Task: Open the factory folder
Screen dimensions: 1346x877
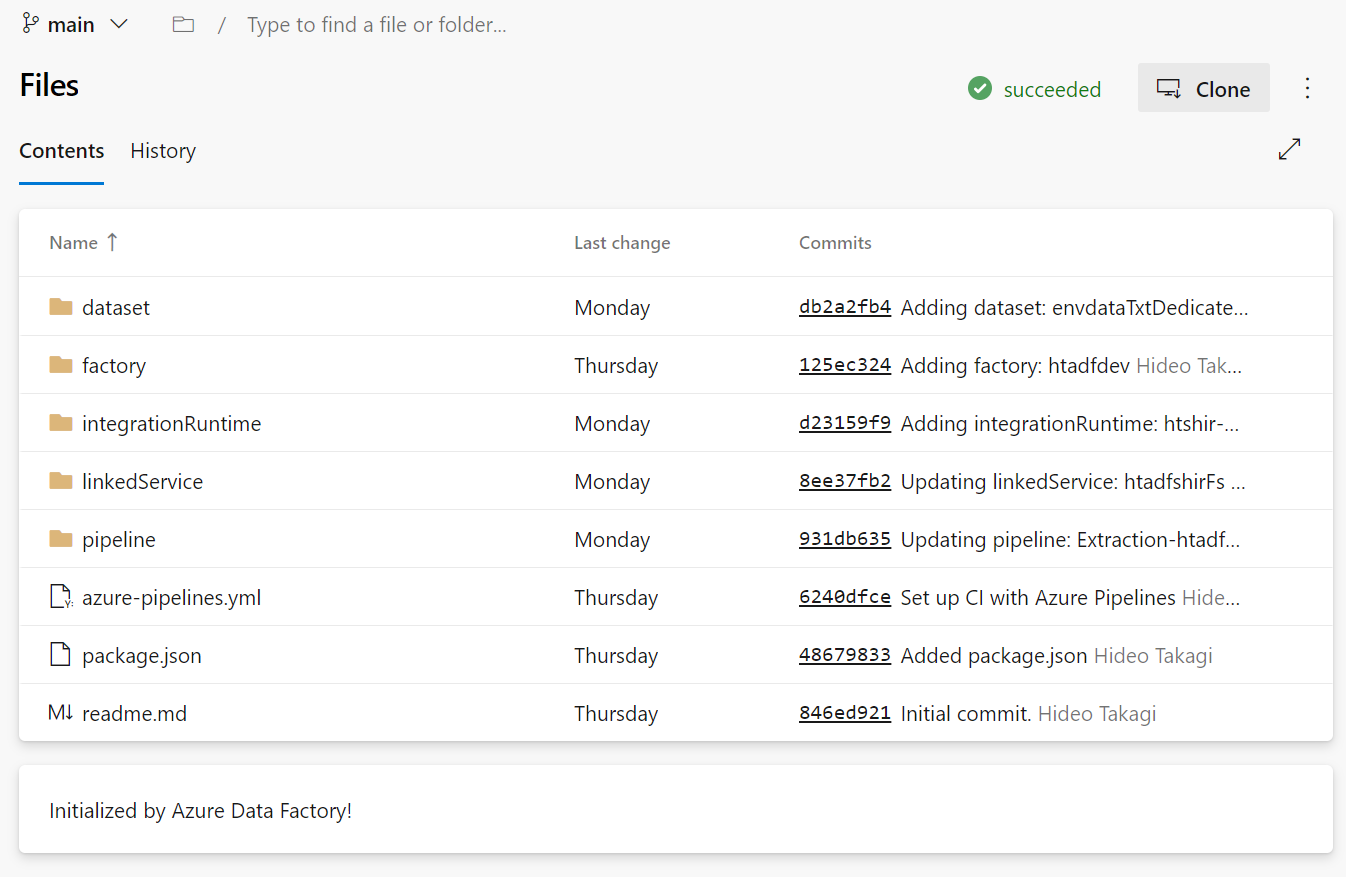Action: 114,365
